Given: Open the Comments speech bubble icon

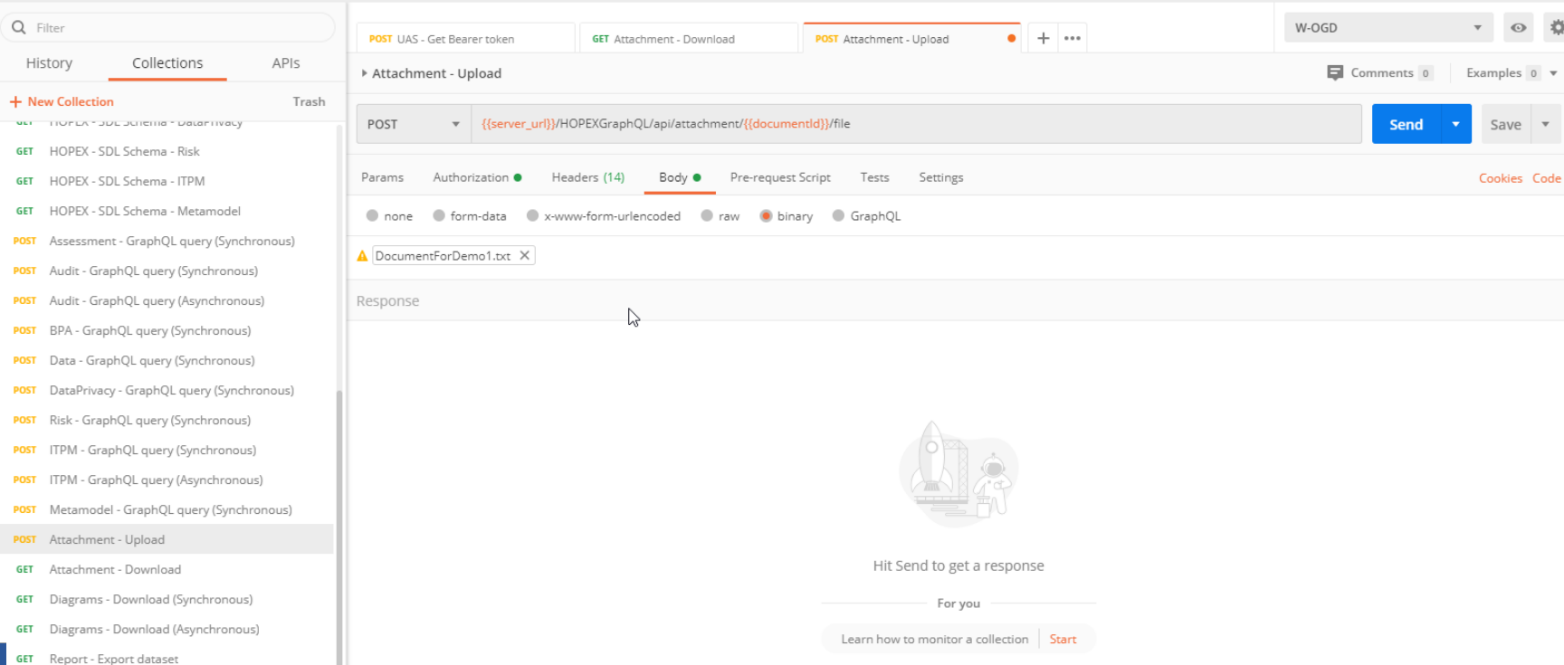Looking at the screenshot, I should point(1334,73).
